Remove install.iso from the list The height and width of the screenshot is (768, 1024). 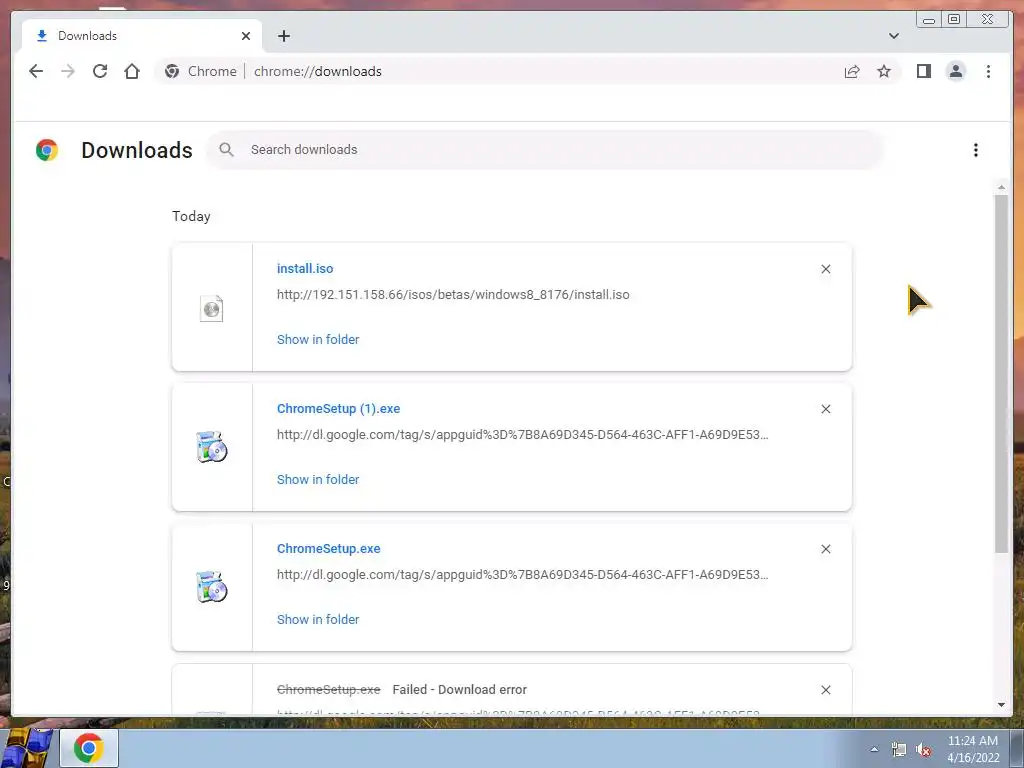(x=825, y=269)
